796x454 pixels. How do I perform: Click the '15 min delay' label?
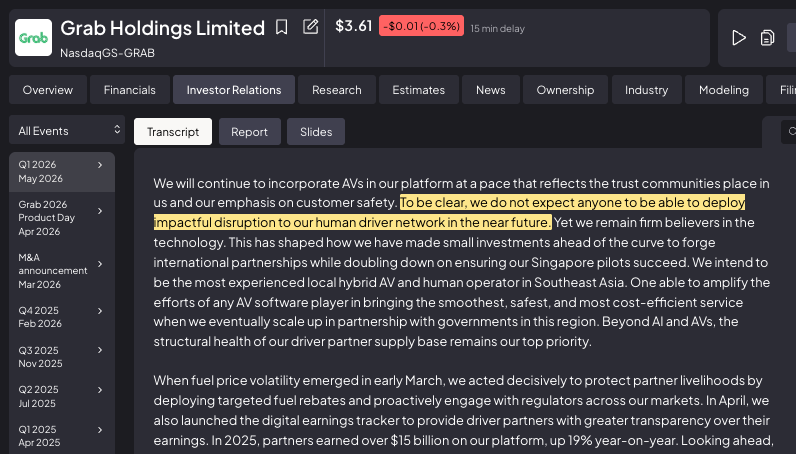tap(497, 28)
